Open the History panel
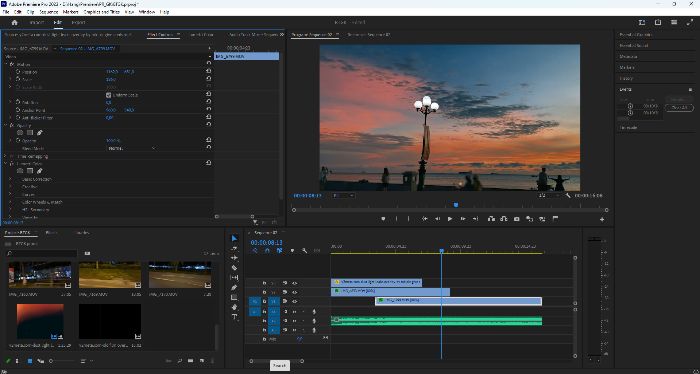The image size is (700, 374). [x=626, y=79]
